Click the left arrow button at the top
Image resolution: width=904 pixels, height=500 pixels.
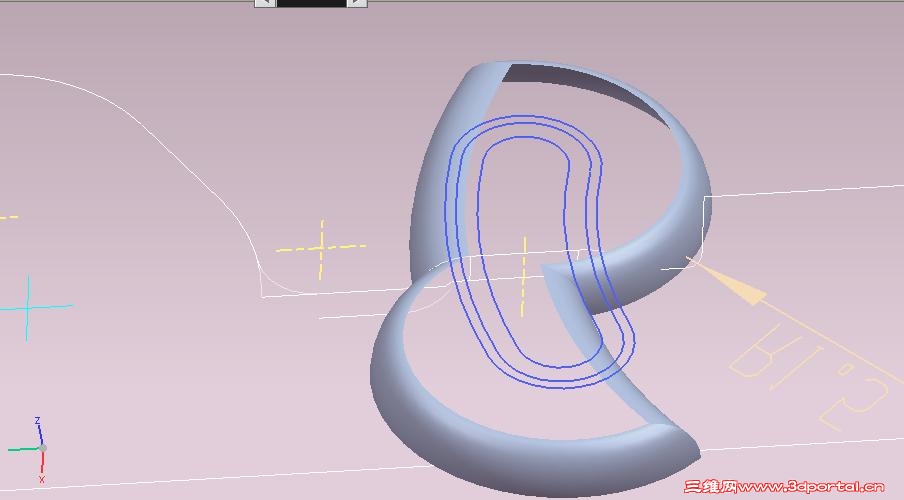pos(265,3)
